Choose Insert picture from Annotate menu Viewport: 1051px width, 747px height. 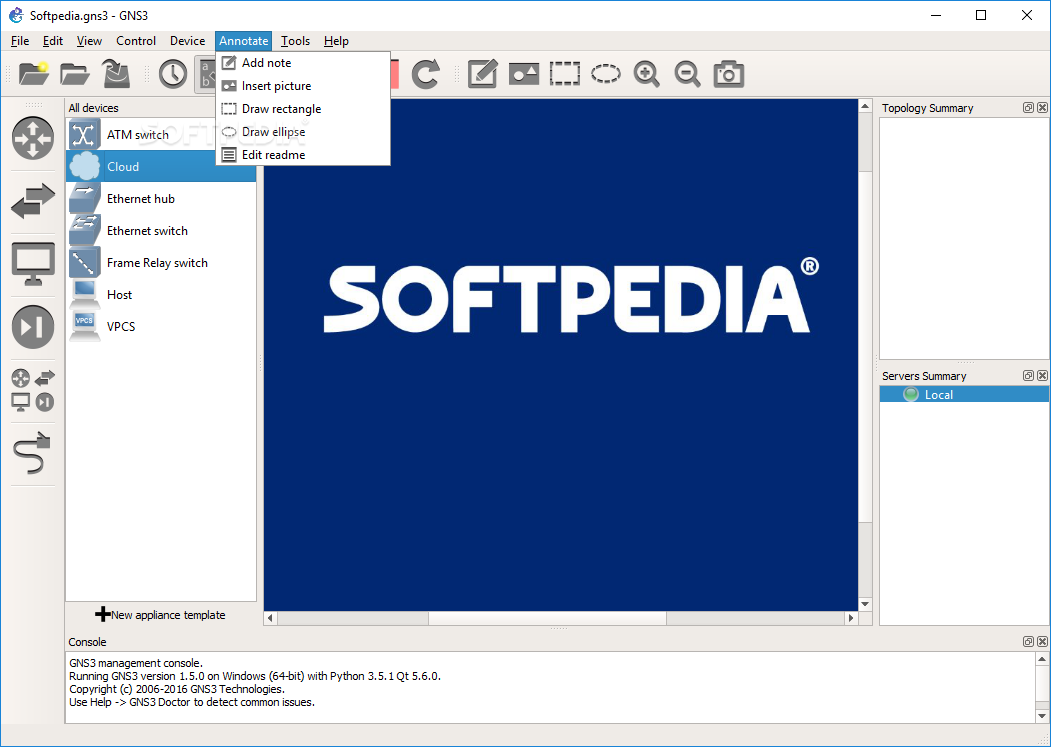pyautogui.click(x=303, y=86)
